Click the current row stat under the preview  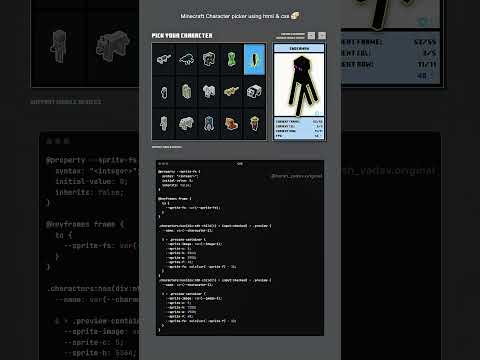tap(299, 131)
